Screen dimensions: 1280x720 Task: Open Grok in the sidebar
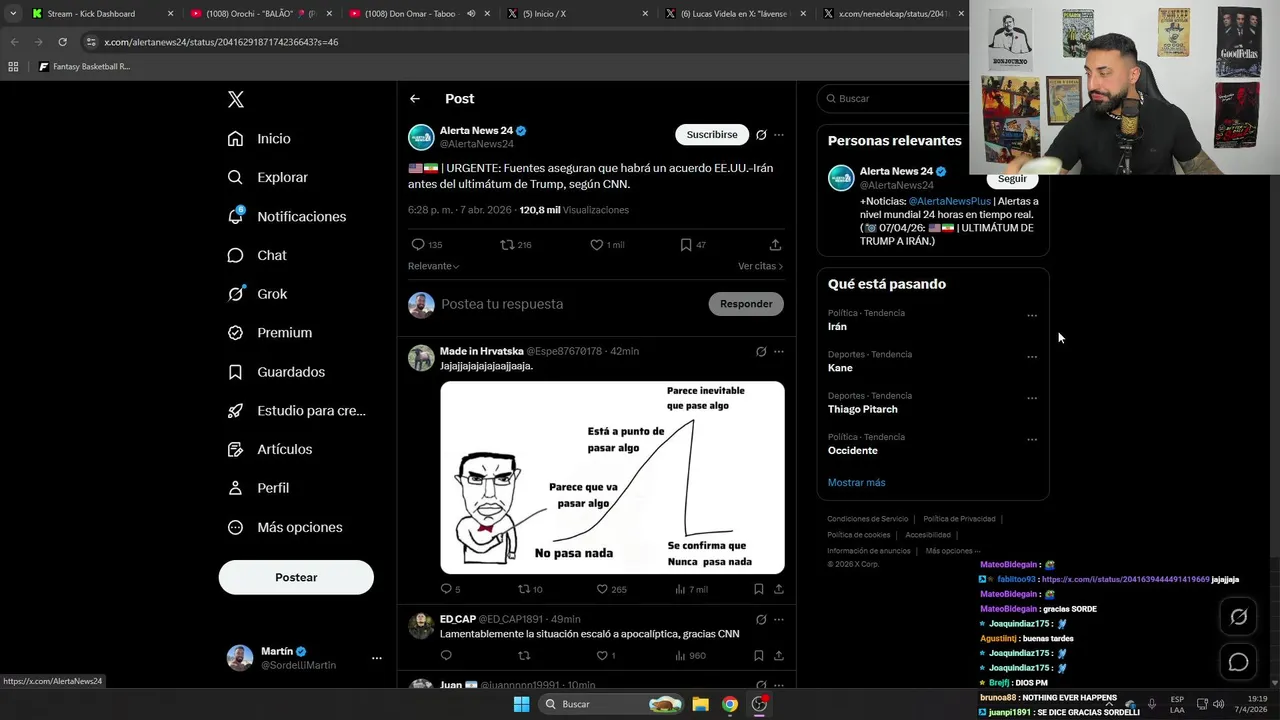[257, 294]
